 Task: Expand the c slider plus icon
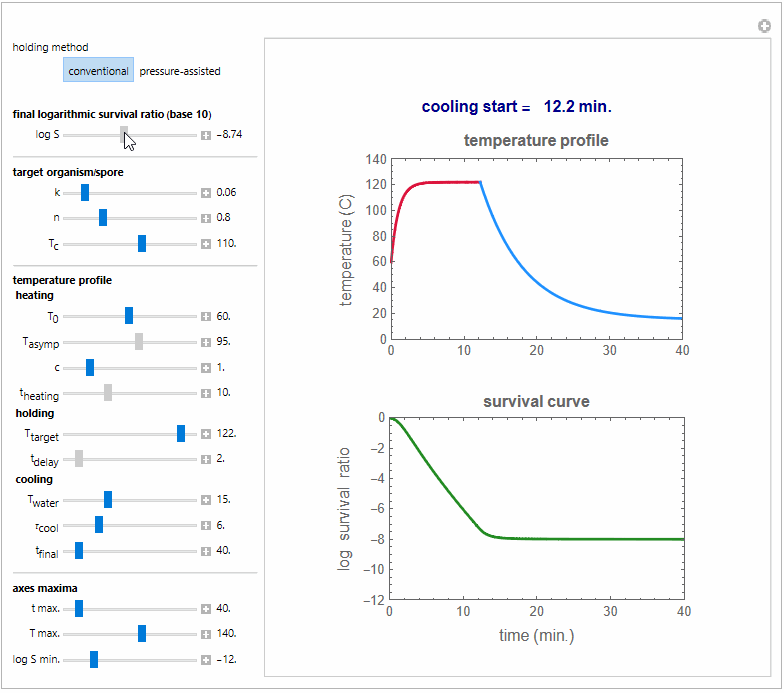(206, 368)
